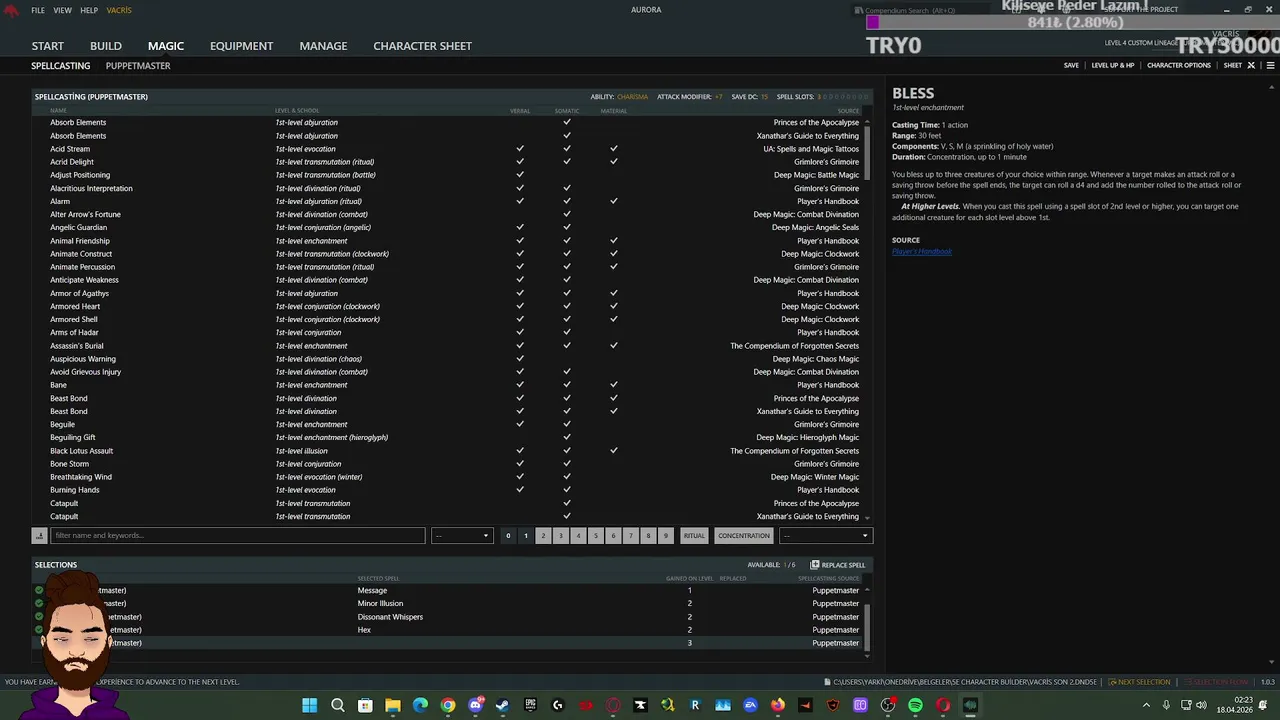Click the spell filter input field
The image size is (1280, 720).
(x=238, y=536)
